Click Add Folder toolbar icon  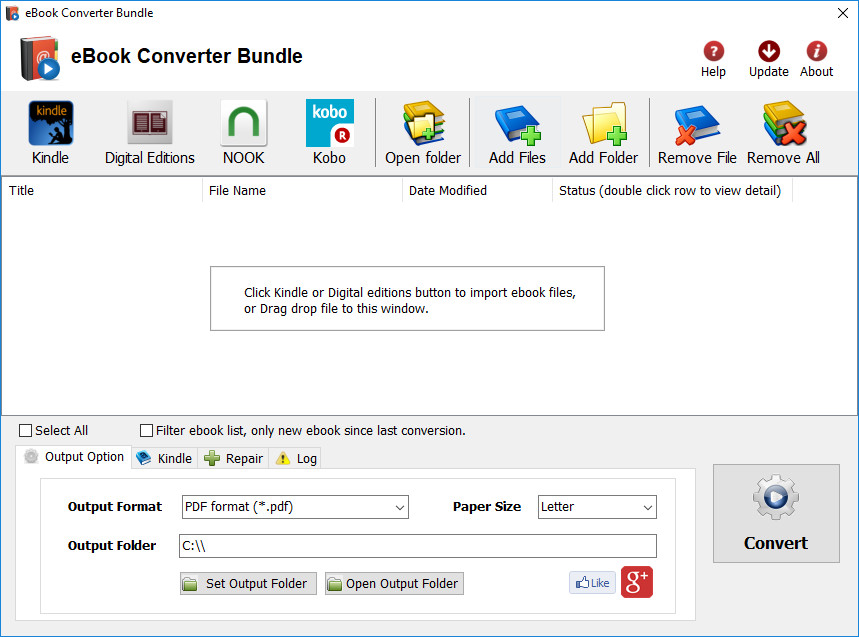click(x=603, y=133)
